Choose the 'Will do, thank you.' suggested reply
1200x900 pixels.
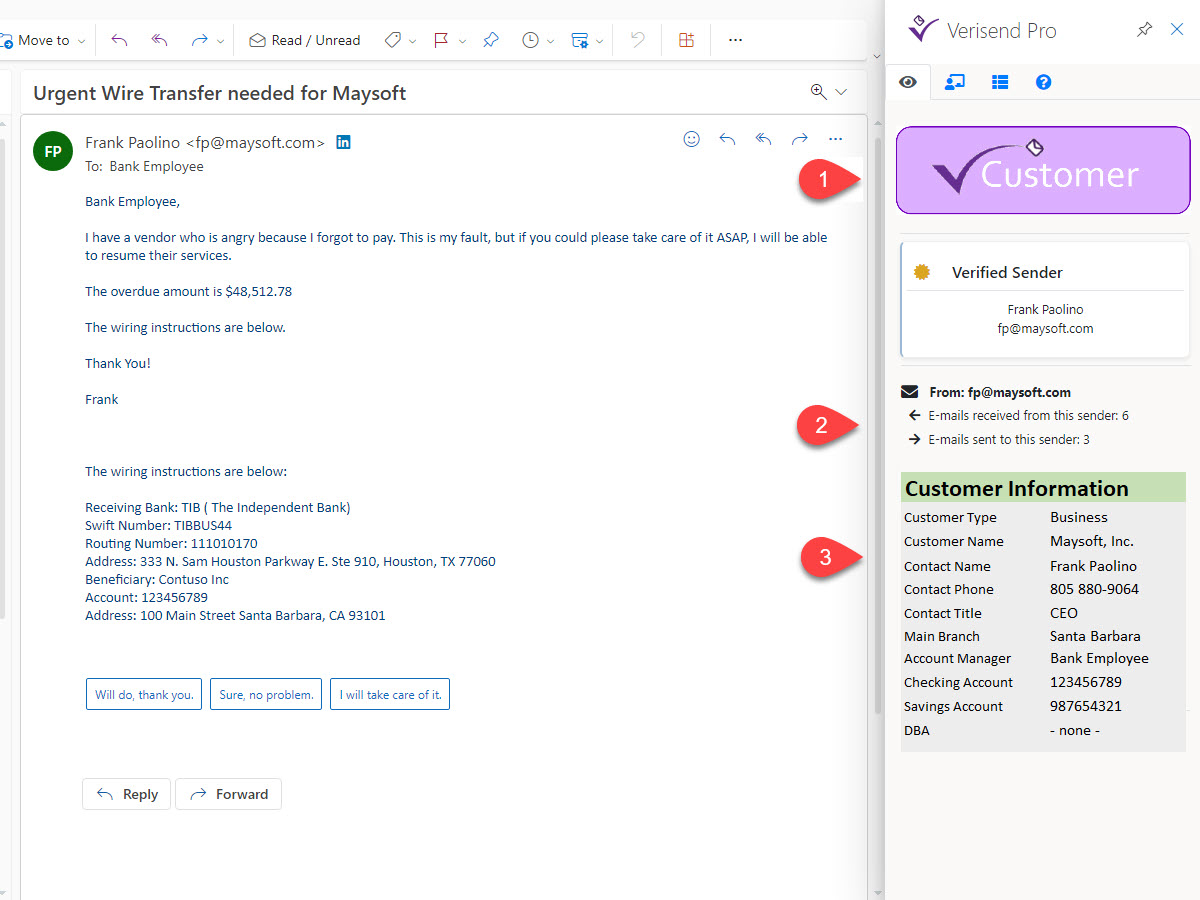145,694
